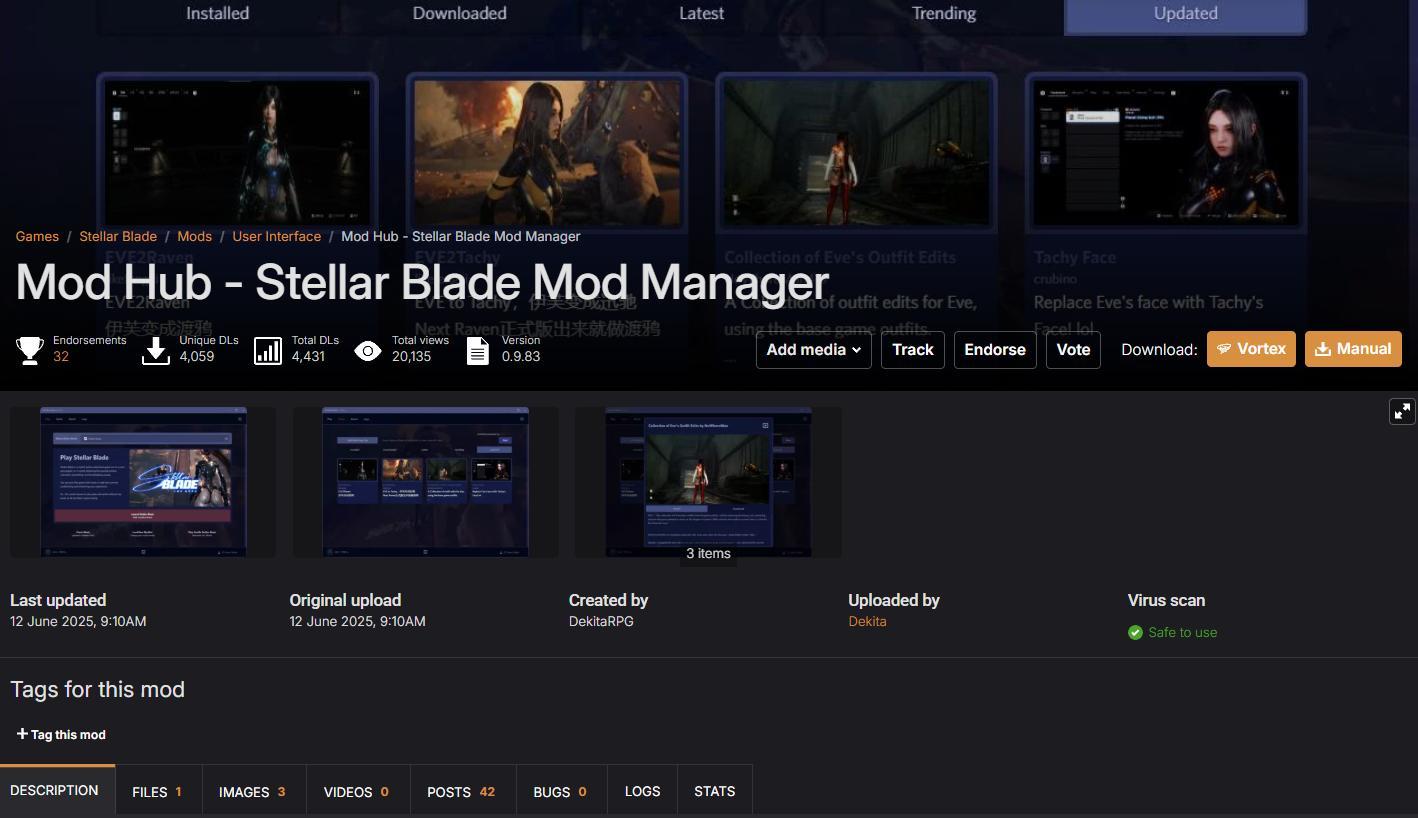The height and width of the screenshot is (818, 1418).
Task: Click the Endorsements trophy icon
Action: (29, 349)
